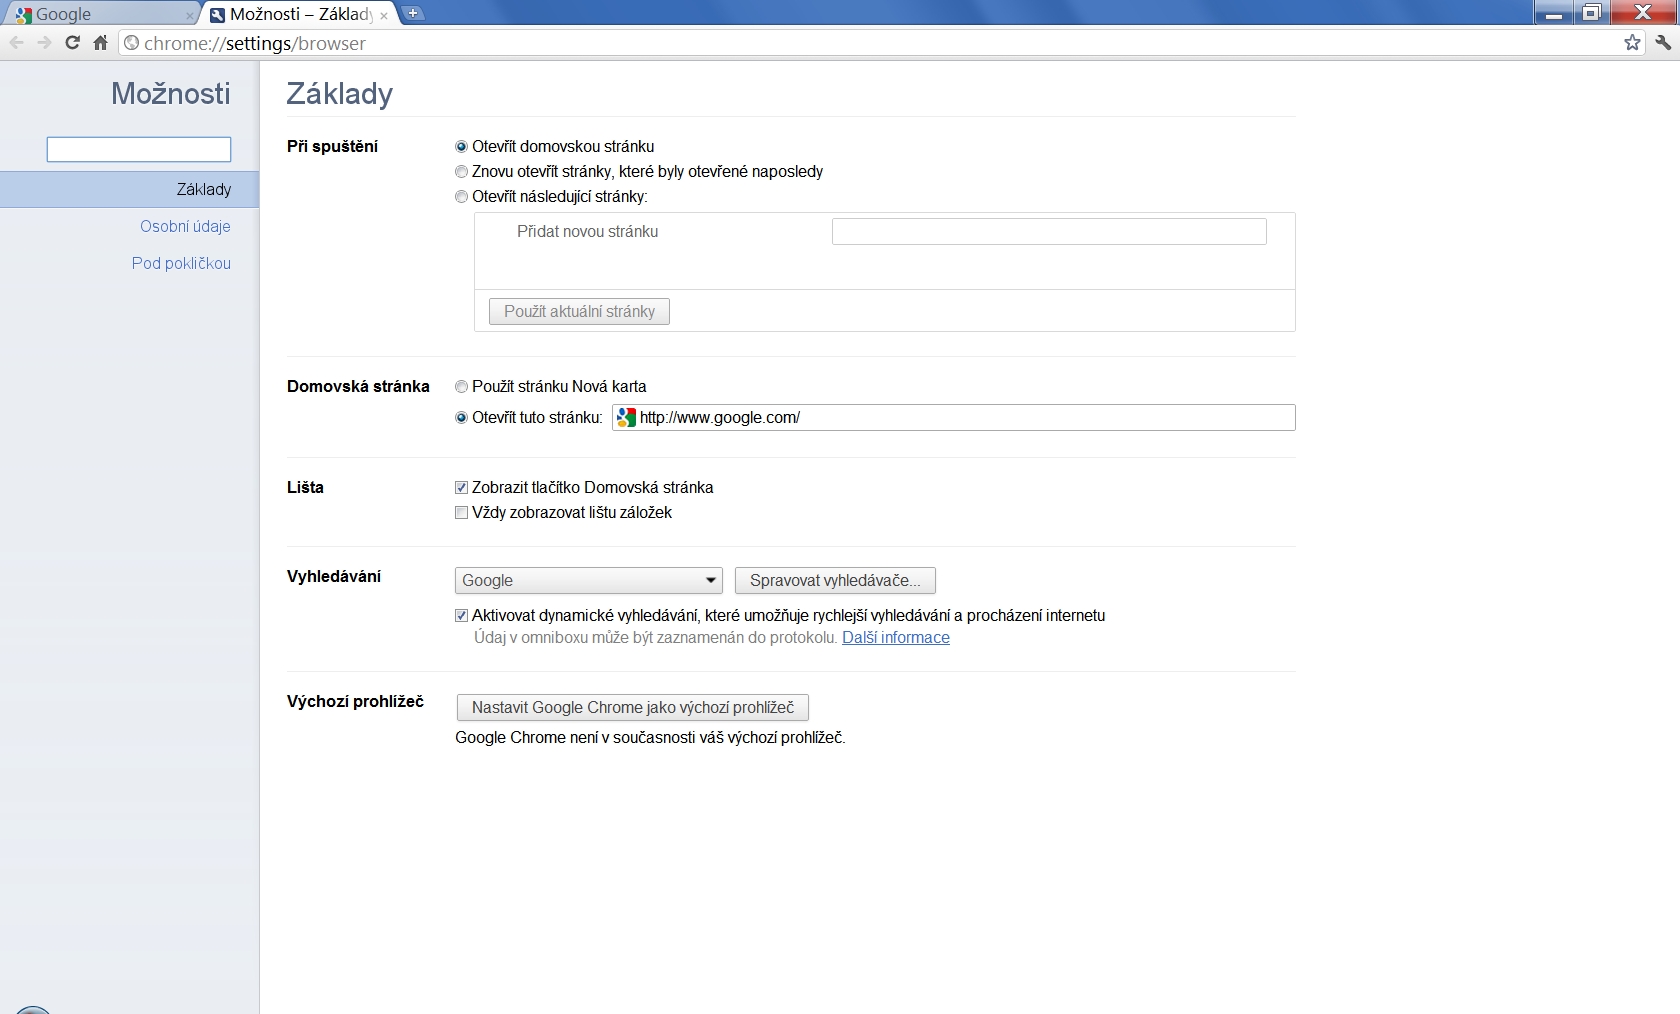Select 'Otevřít domovskou stránku' radio option
The width and height of the screenshot is (1680, 1014).
coord(461,147)
